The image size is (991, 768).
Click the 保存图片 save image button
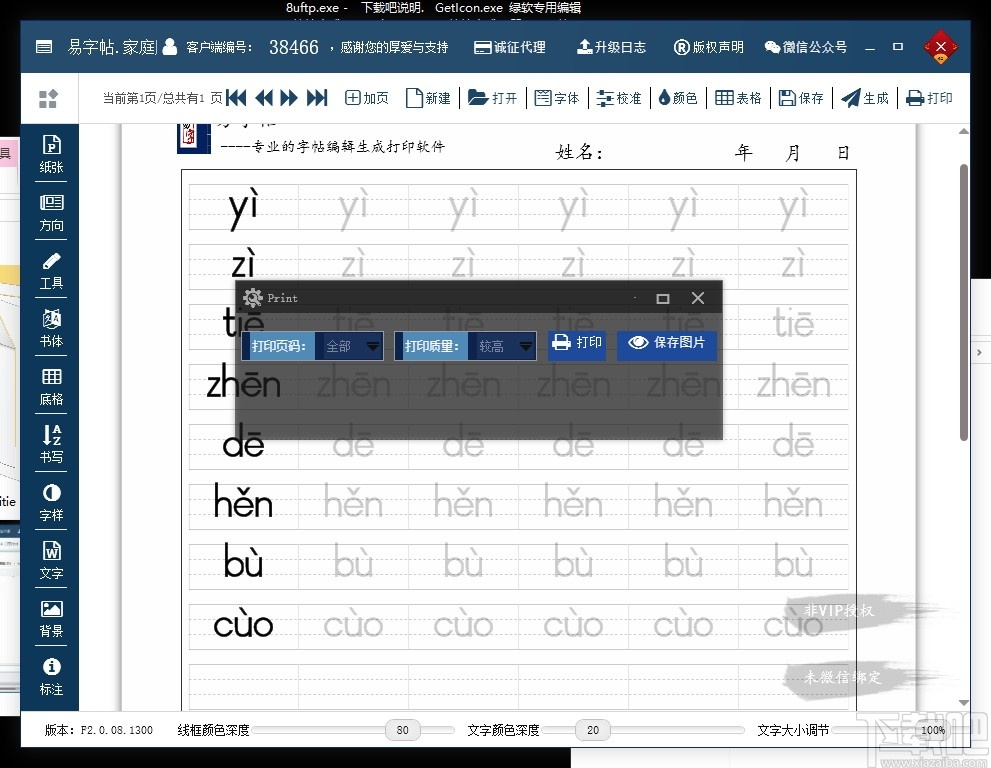pyautogui.click(x=666, y=343)
